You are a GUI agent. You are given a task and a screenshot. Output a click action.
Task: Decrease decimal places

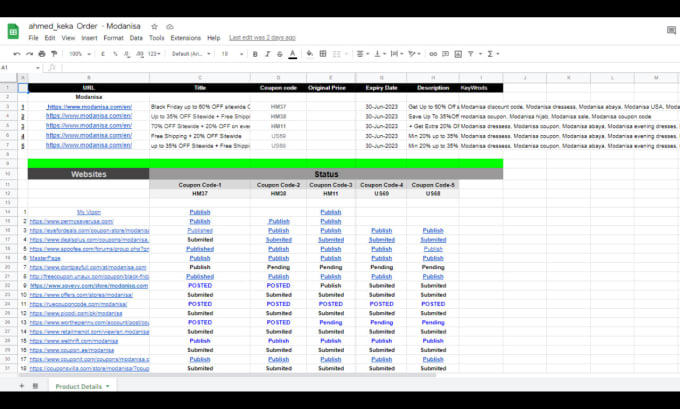(127, 54)
